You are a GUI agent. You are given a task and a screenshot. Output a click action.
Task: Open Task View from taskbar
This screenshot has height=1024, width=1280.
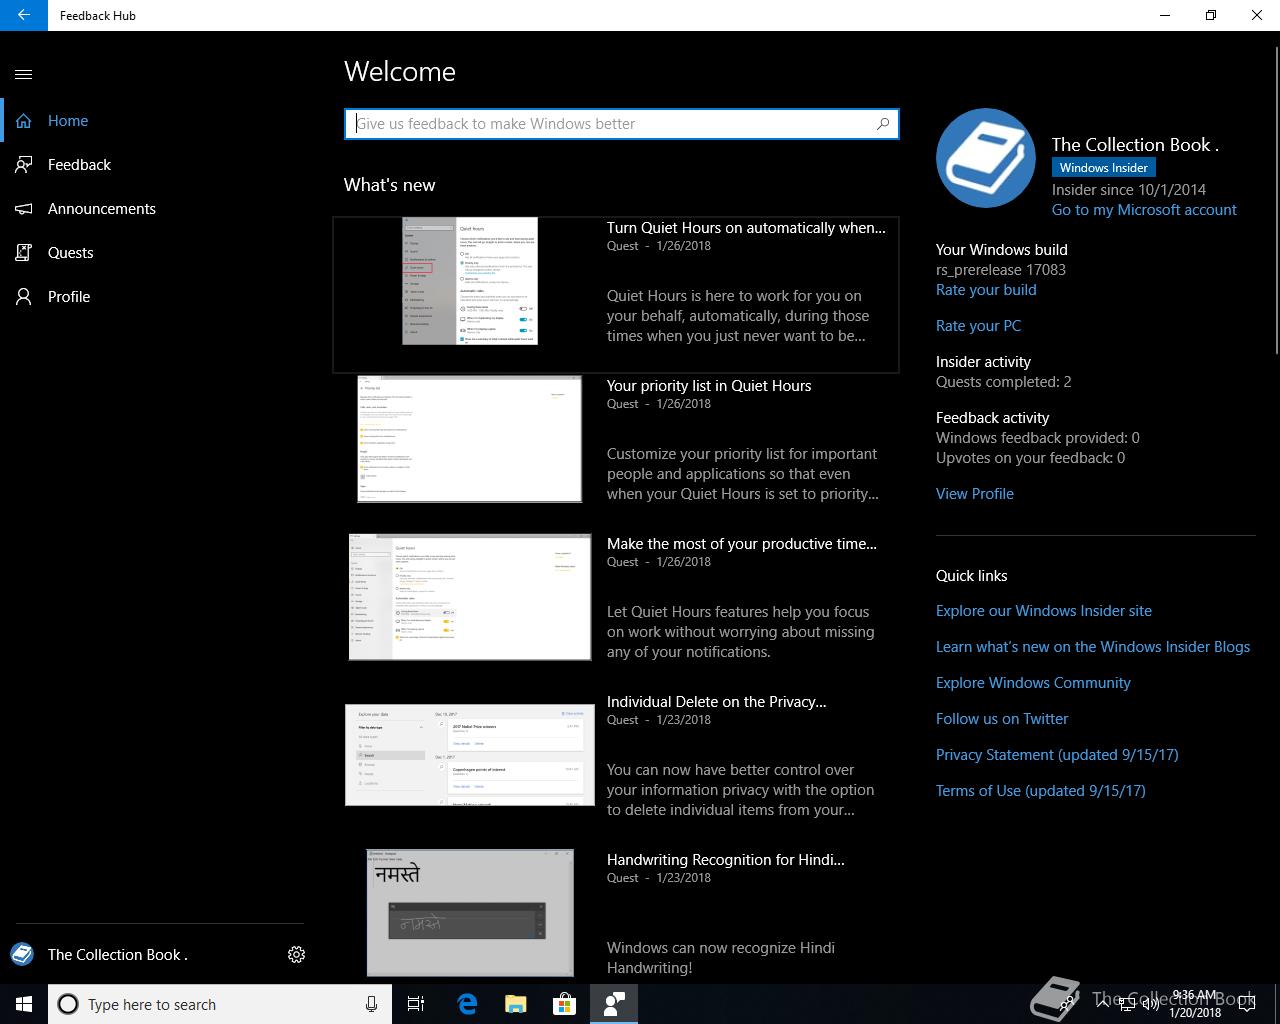416,1004
